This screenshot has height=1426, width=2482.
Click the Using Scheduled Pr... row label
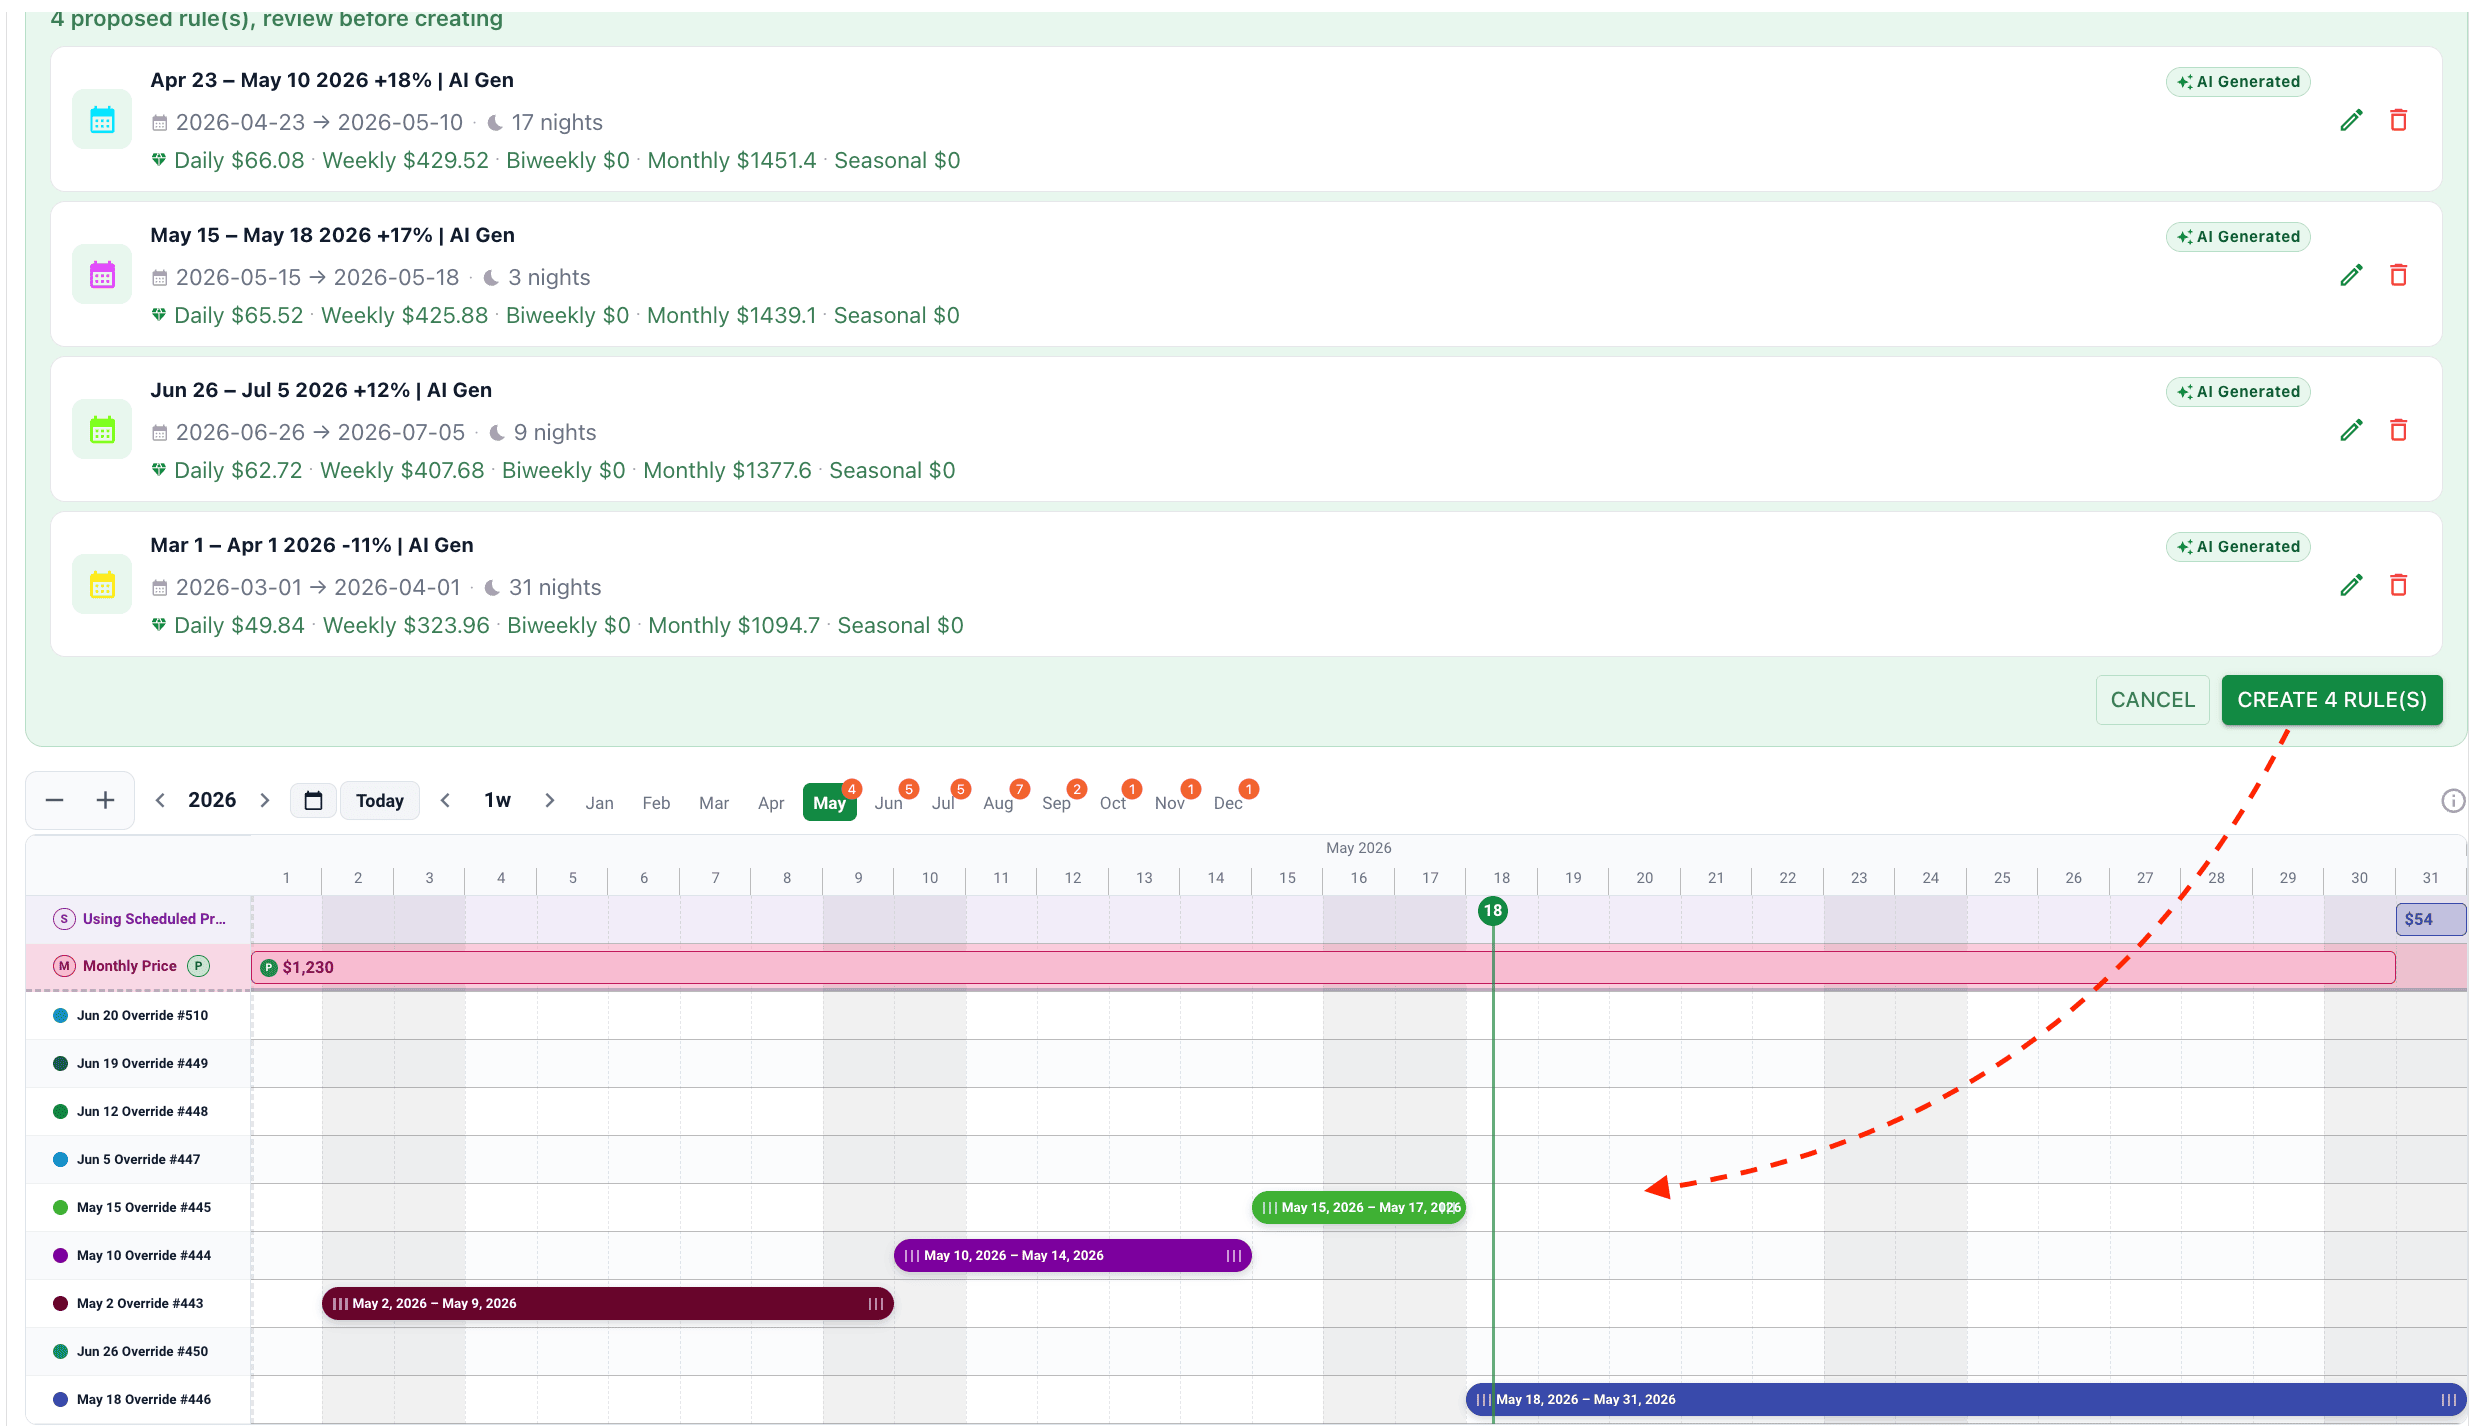point(154,919)
